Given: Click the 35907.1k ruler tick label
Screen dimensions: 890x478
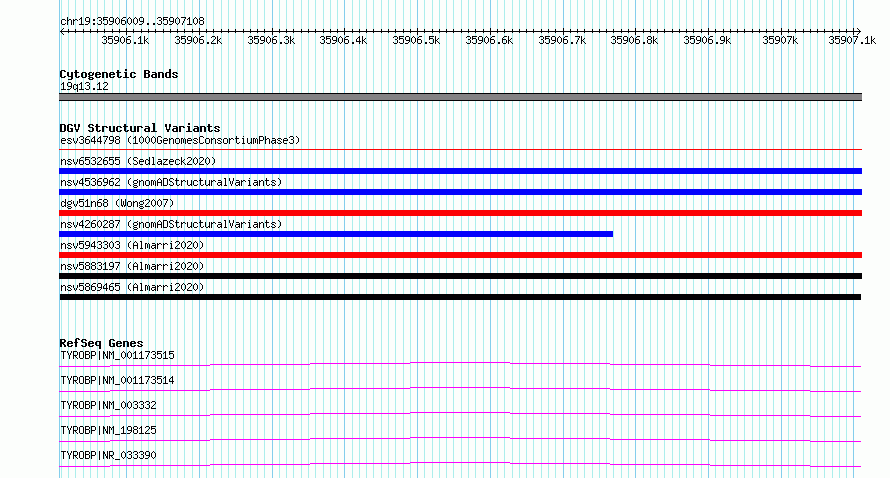Looking at the screenshot, I should point(852,40).
